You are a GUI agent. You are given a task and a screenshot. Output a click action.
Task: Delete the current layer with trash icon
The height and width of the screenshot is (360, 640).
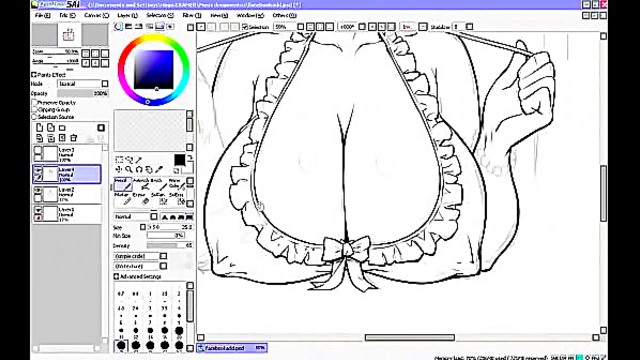(73, 138)
